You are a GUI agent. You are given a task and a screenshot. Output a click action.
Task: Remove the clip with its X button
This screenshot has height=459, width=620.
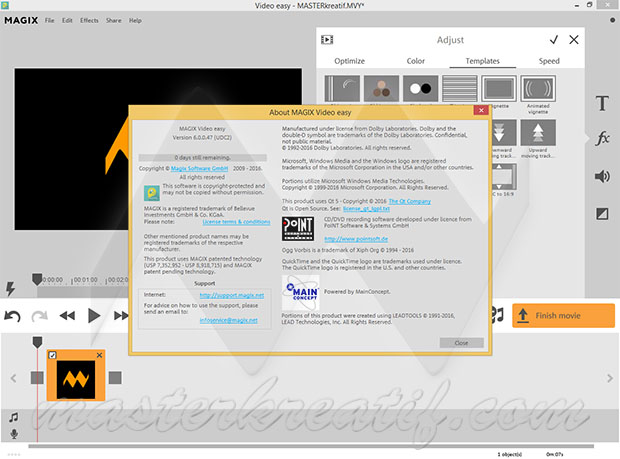coord(99,355)
